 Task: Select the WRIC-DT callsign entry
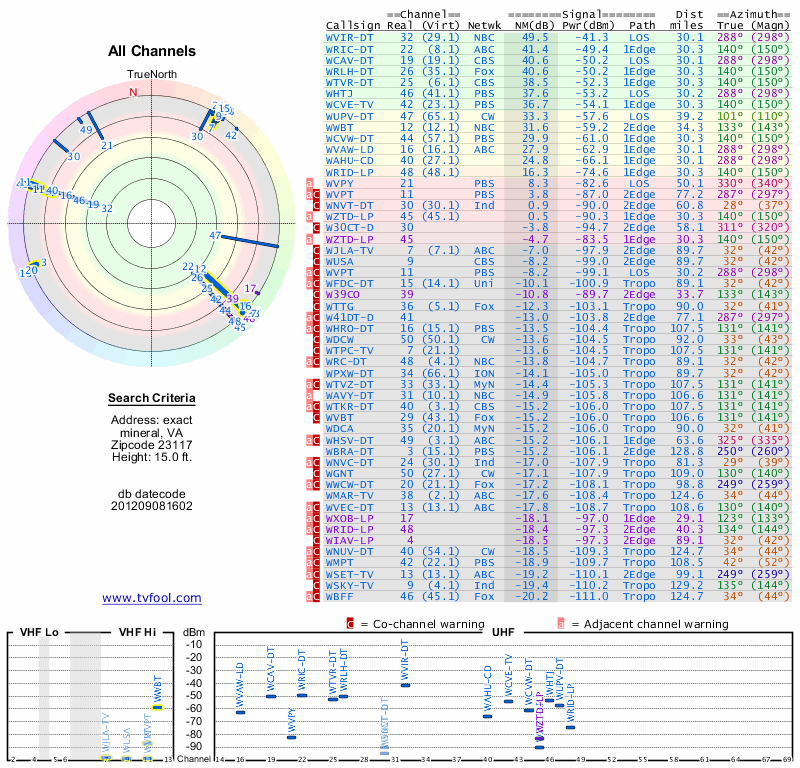(349, 49)
